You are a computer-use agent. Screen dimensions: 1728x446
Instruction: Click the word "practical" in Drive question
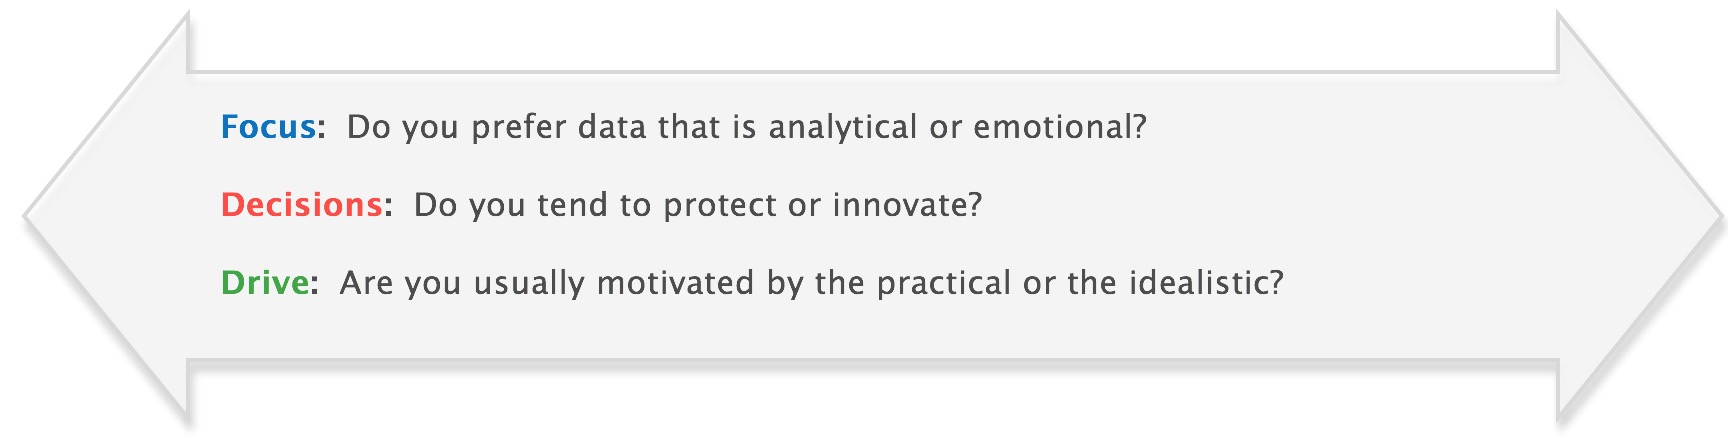tap(944, 284)
